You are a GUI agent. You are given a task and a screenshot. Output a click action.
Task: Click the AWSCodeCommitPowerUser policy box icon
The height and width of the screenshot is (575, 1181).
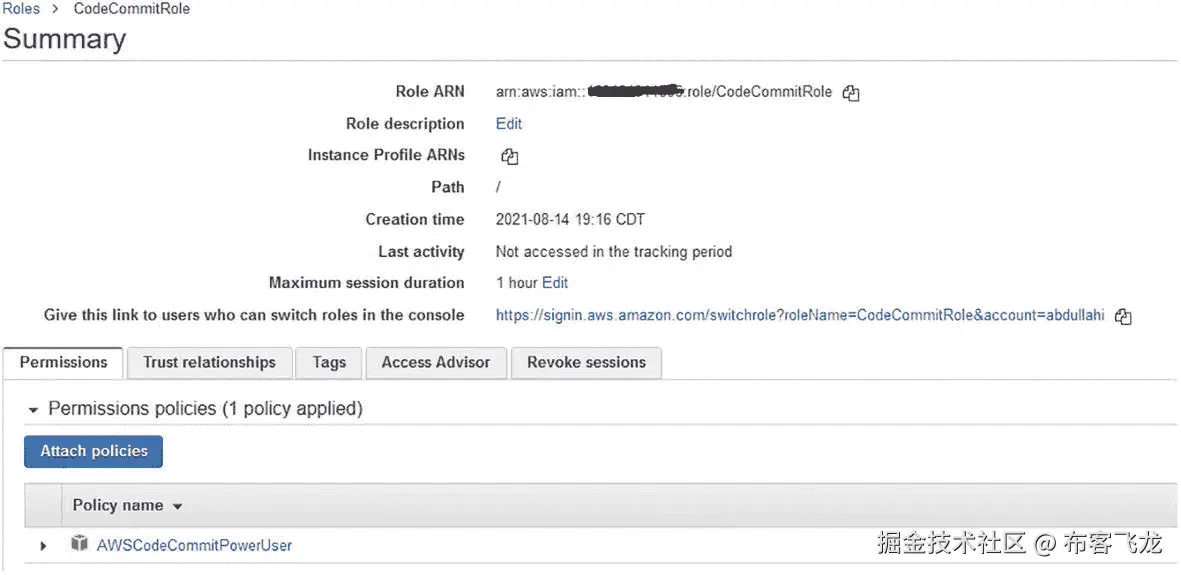point(80,544)
